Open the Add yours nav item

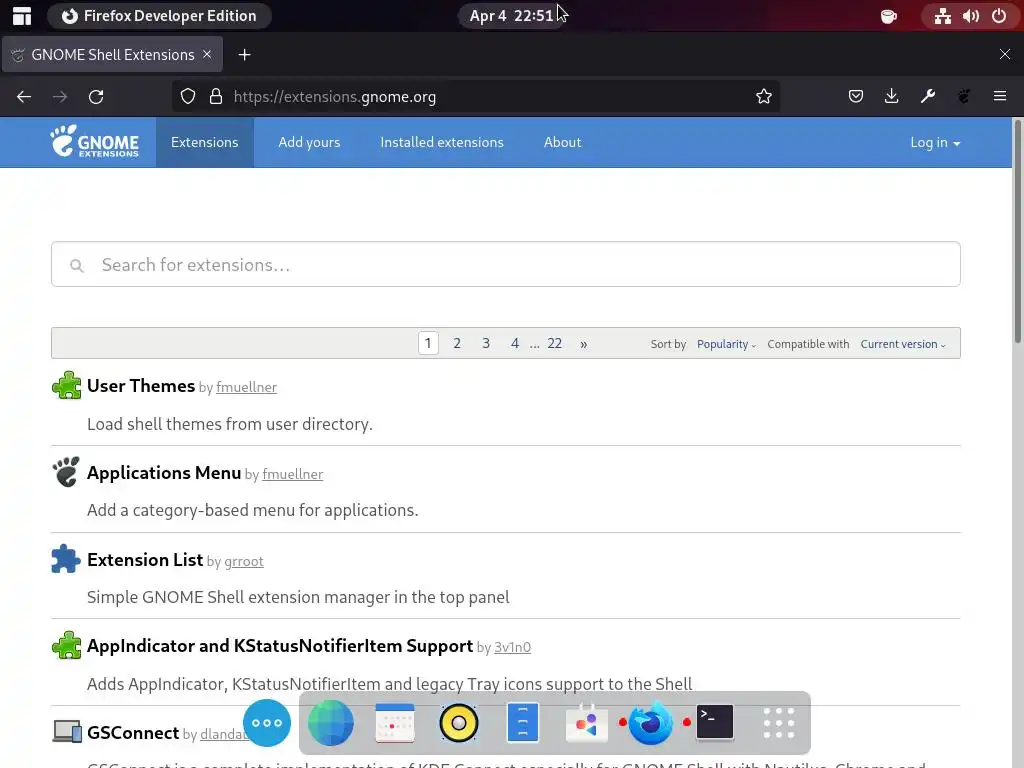[309, 142]
